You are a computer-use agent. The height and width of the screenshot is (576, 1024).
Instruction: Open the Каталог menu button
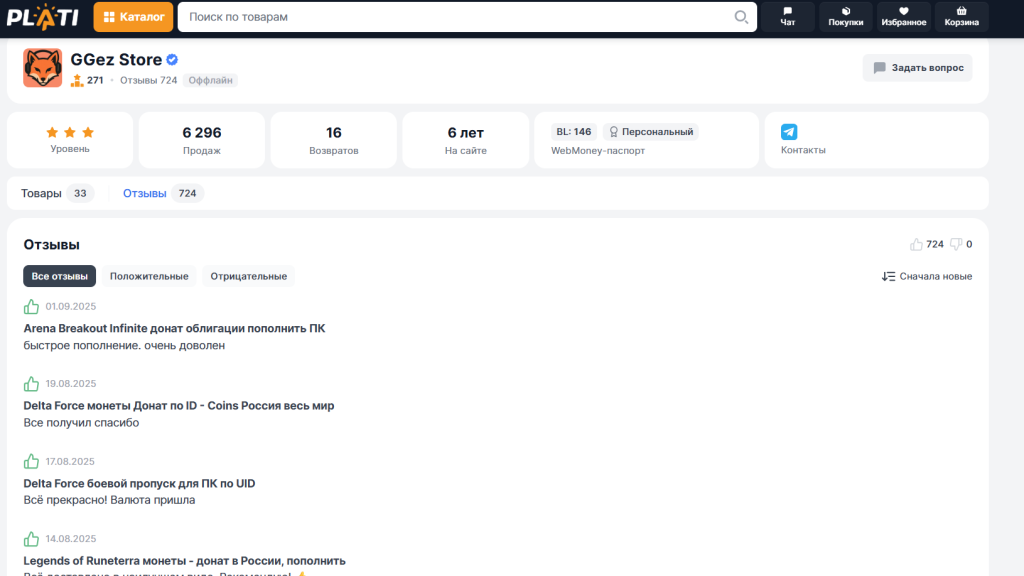click(133, 17)
